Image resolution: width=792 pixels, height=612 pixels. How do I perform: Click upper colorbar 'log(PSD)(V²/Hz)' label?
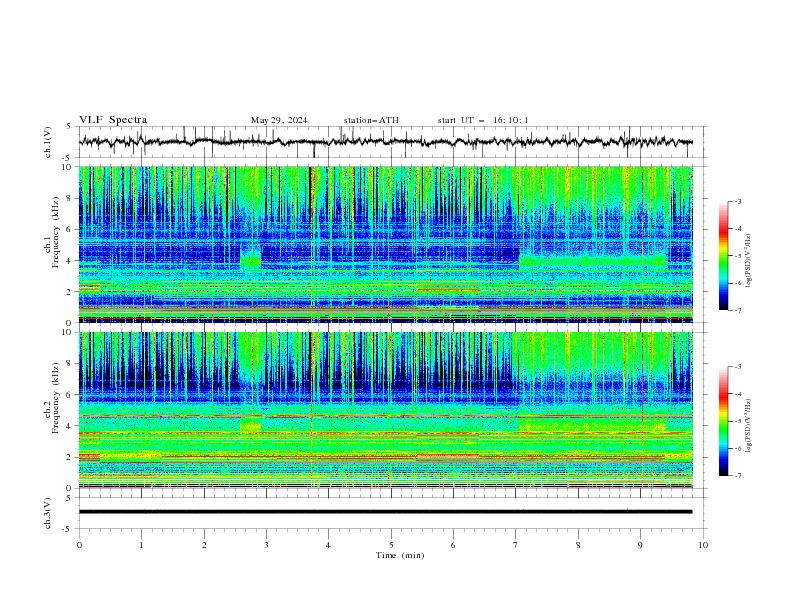tap(748, 261)
